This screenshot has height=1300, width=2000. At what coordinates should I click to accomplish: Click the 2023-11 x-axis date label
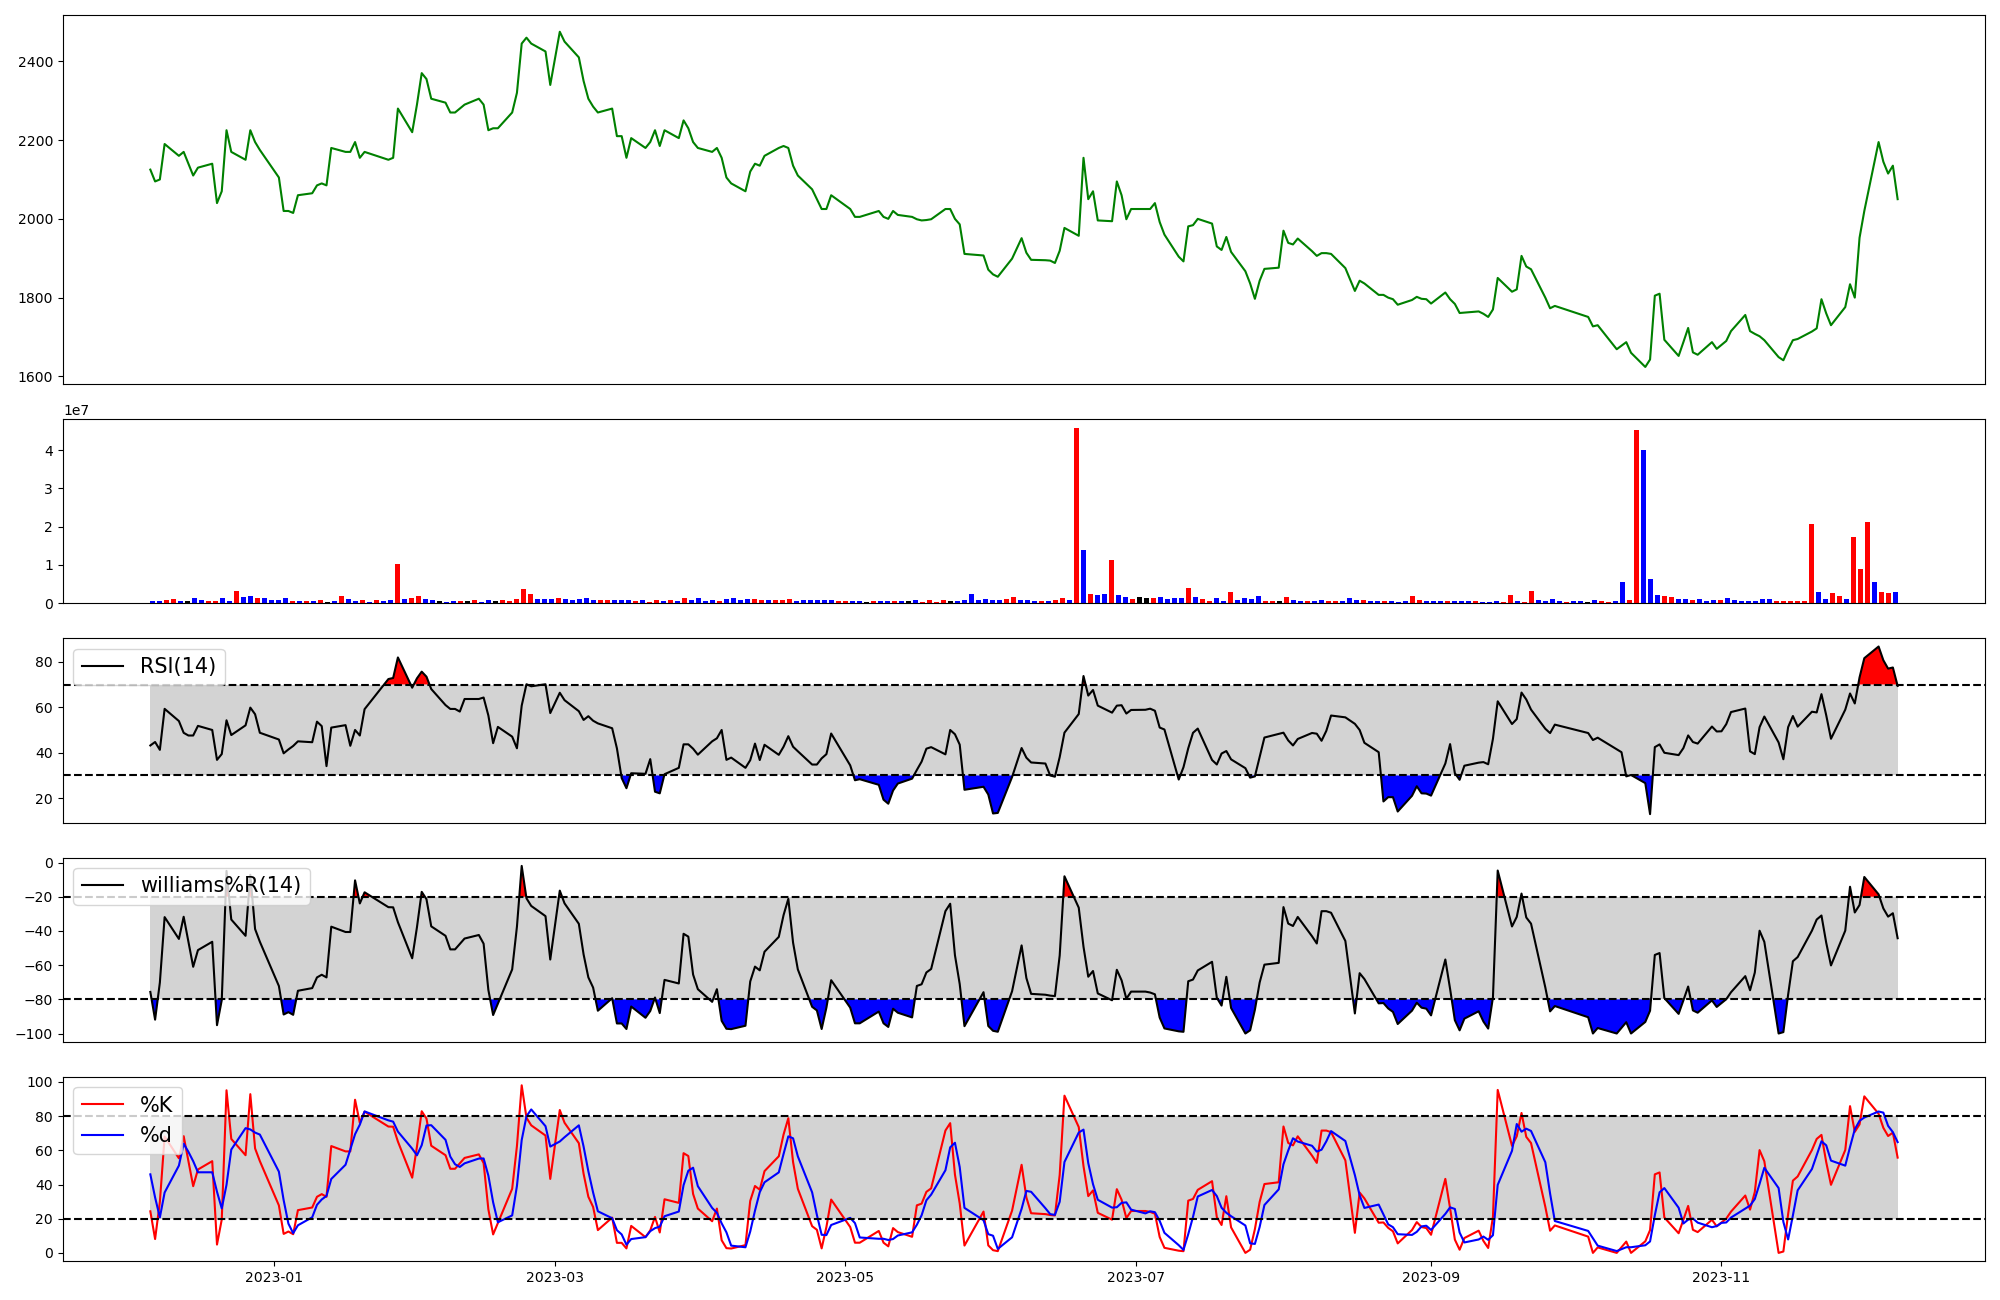click(x=1721, y=1277)
